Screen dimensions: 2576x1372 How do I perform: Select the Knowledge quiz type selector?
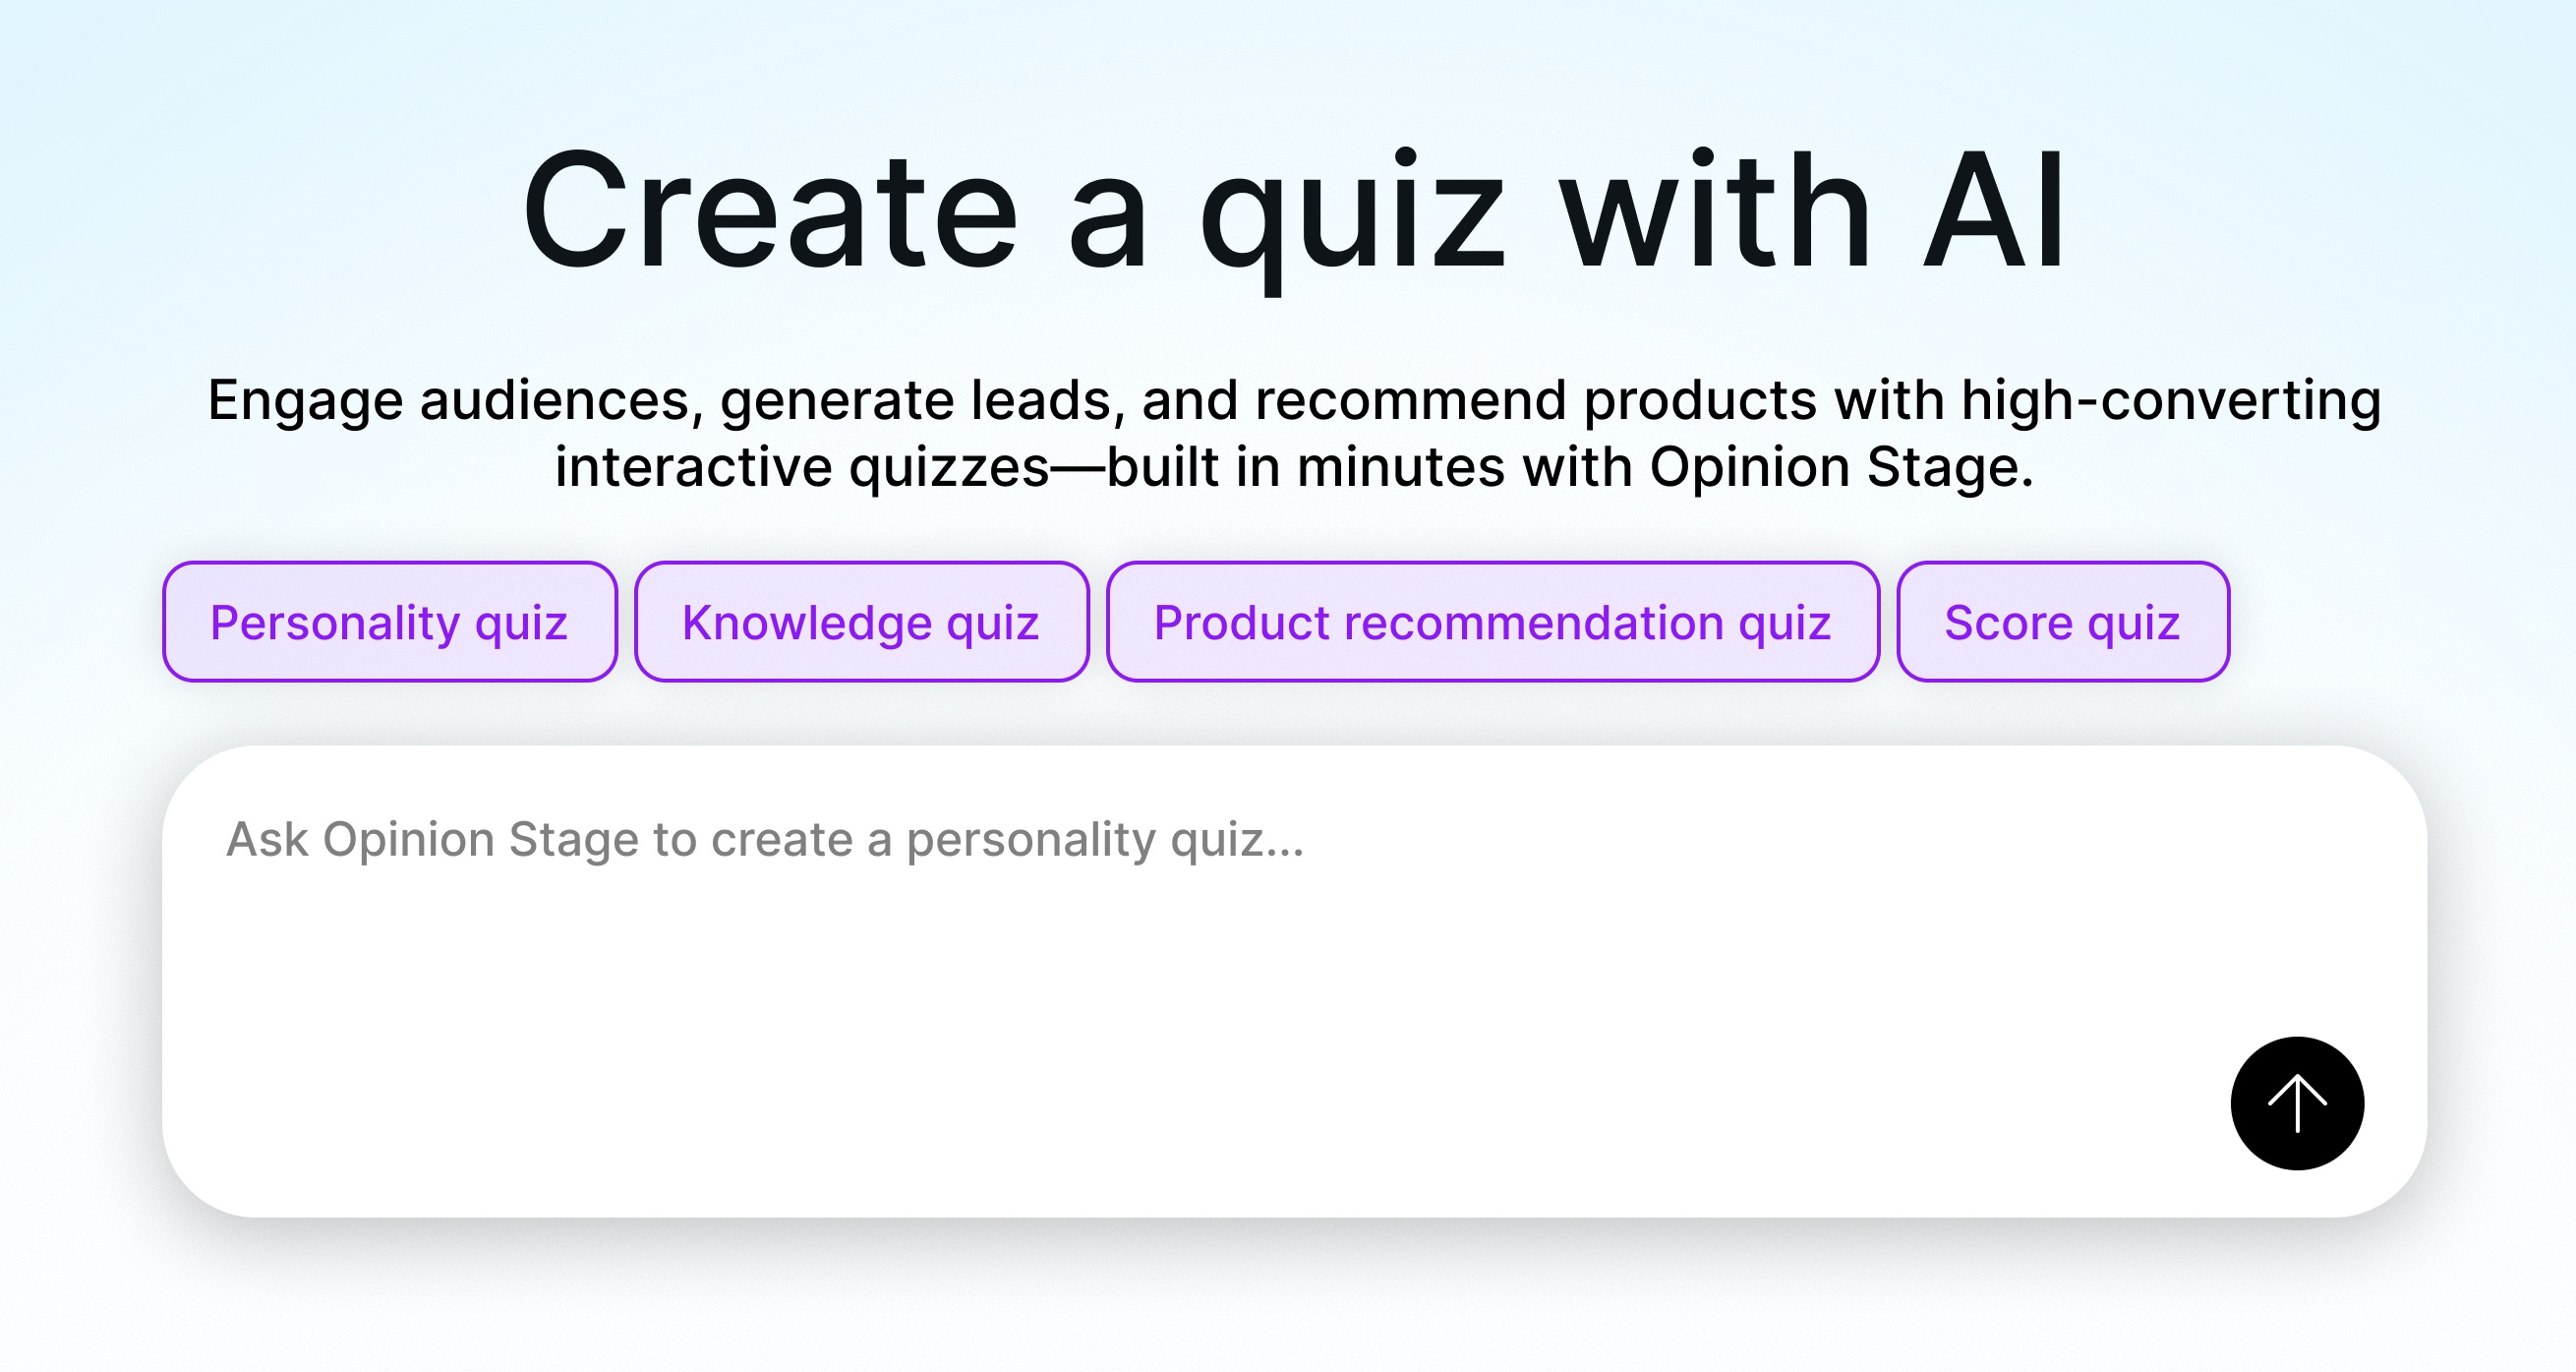[860, 621]
